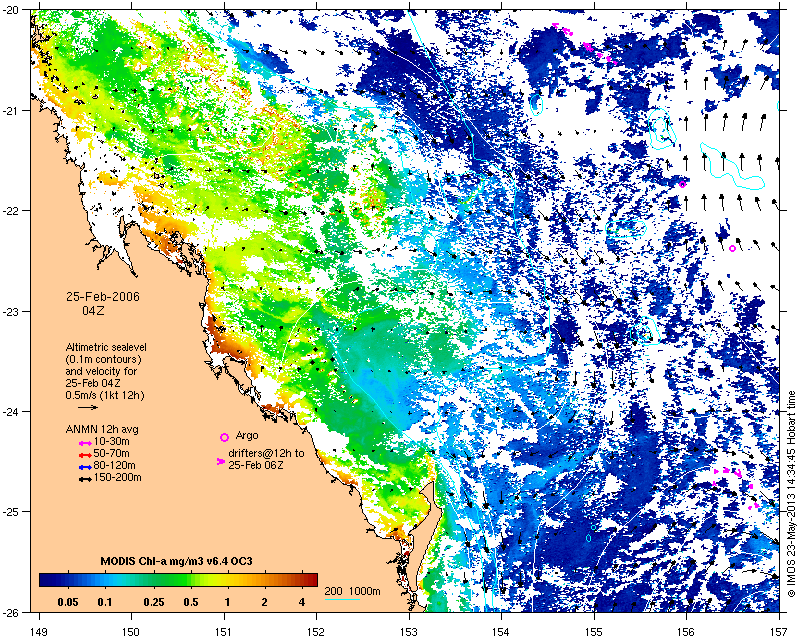The height and width of the screenshot is (640, 800).
Task: Click the longitude axis label 157
Action: (780, 631)
